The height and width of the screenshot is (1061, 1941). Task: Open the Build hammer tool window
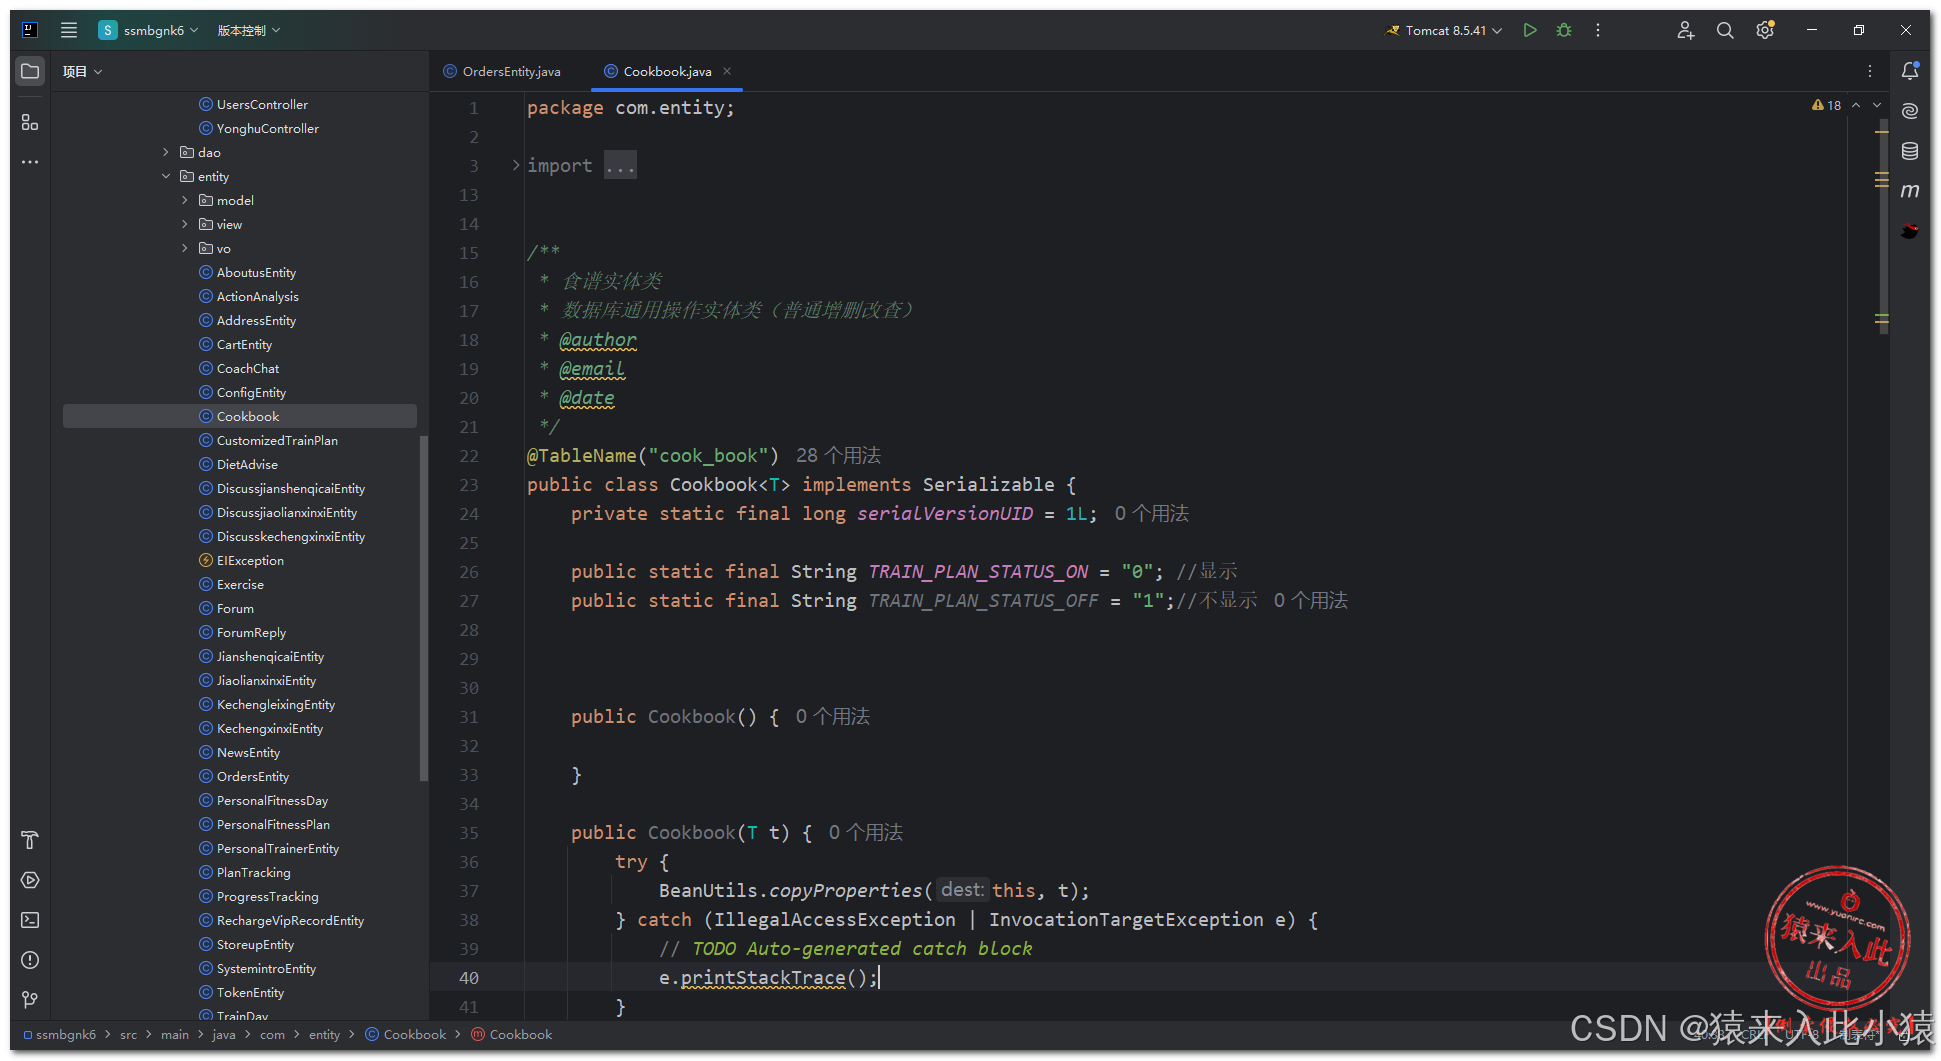[x=30, y=840]
